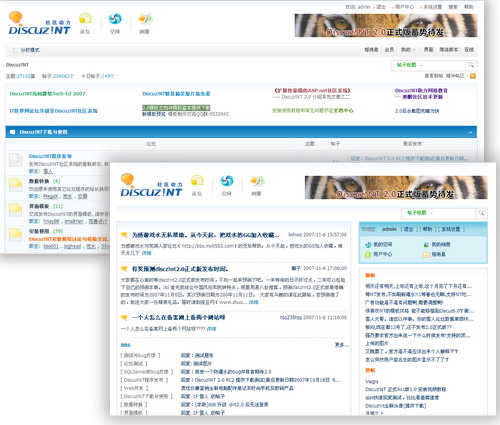Click the 用户中心 icon in admin panel
The width and height of the screenshot is (500, 425).
tap(368, 255)
